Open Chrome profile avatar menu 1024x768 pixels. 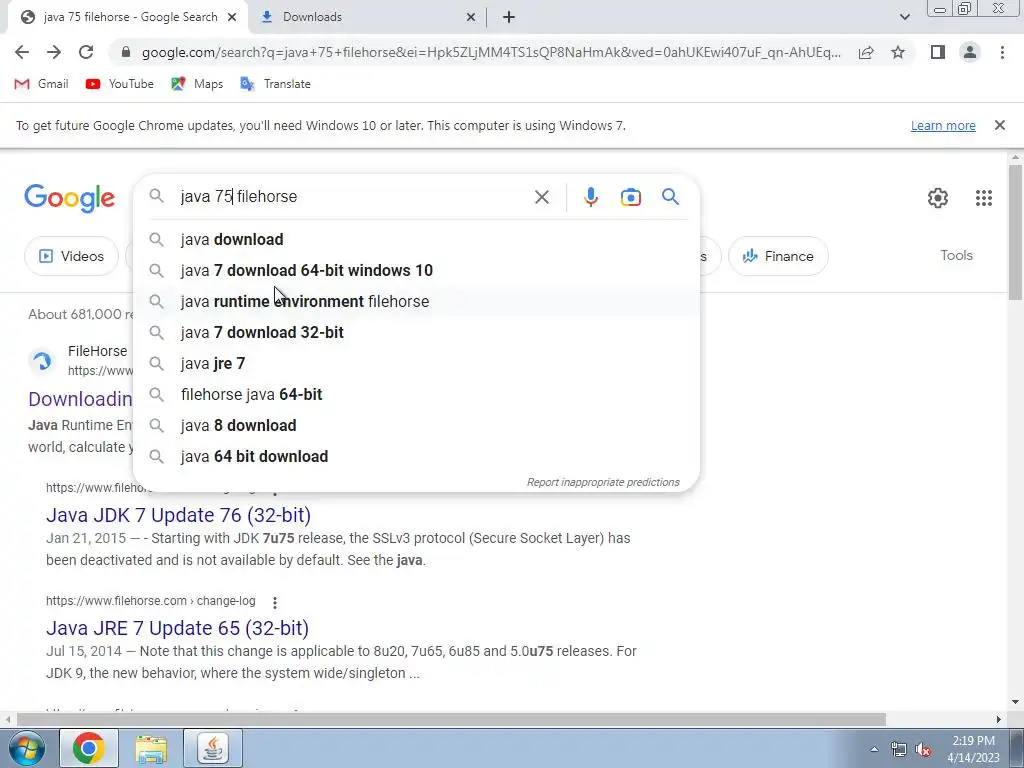click(x=970, y=52)
